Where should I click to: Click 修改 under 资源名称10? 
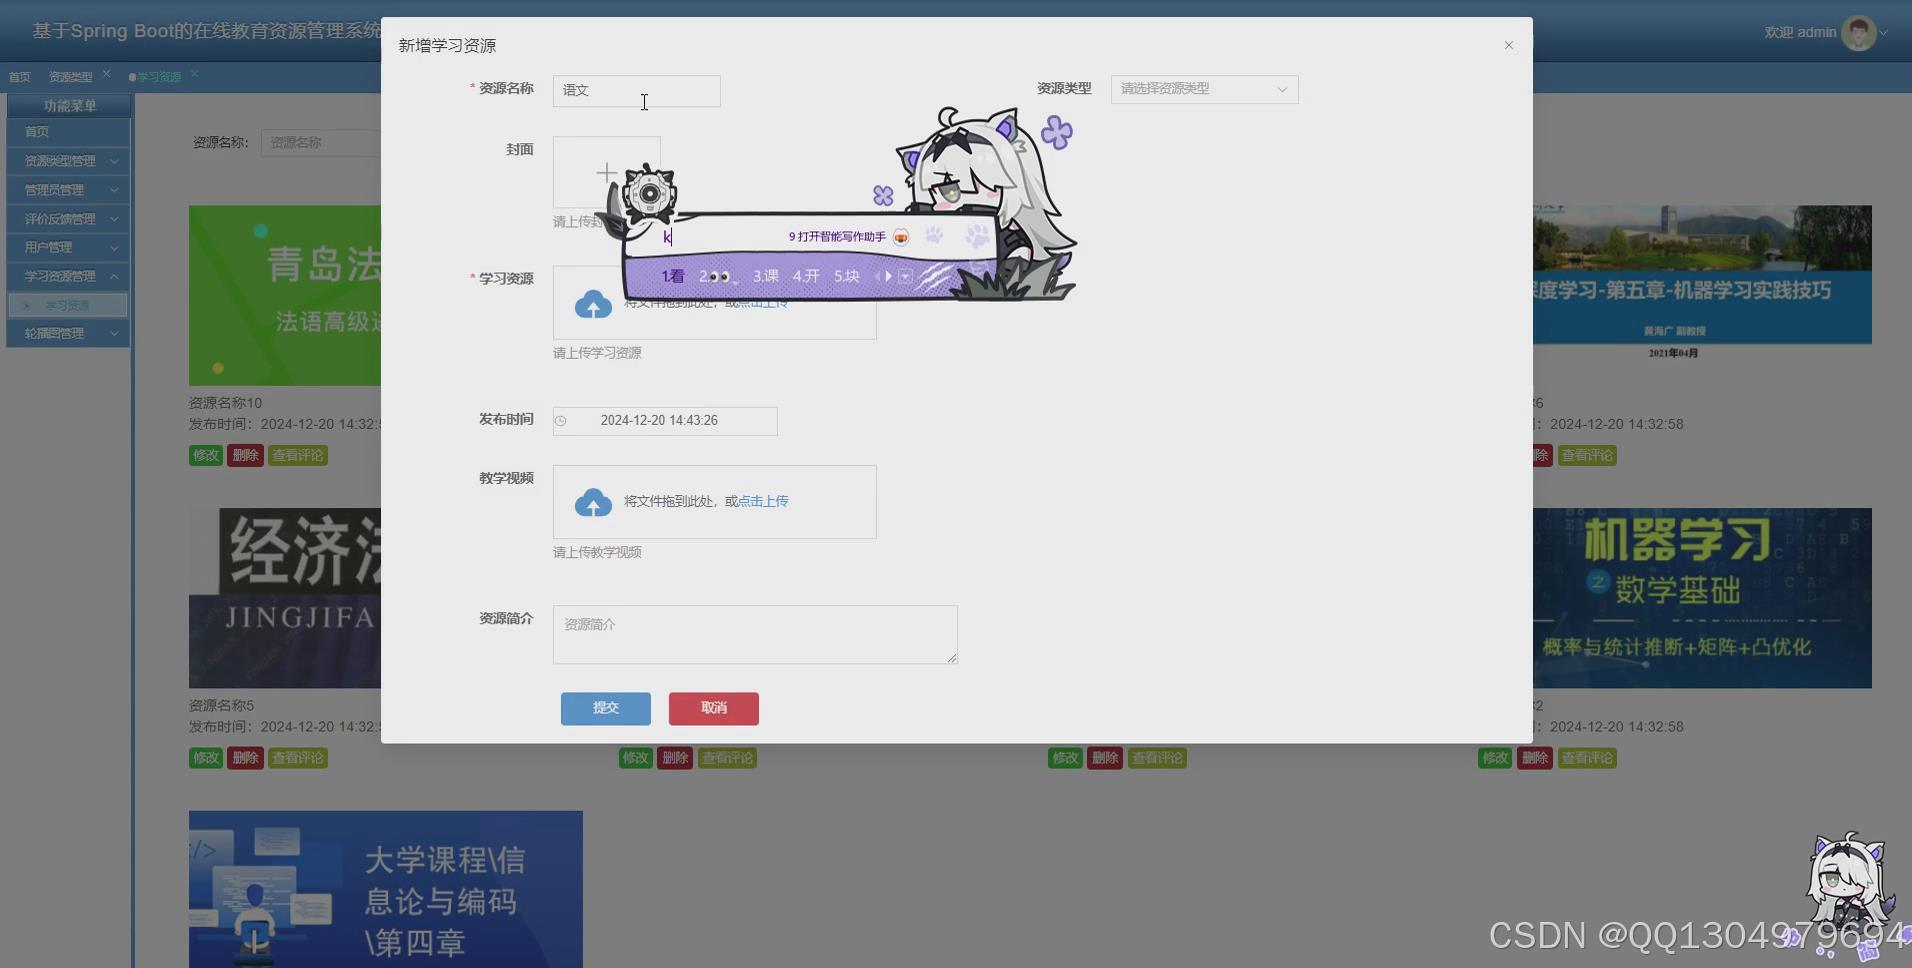tap(206, 455)
